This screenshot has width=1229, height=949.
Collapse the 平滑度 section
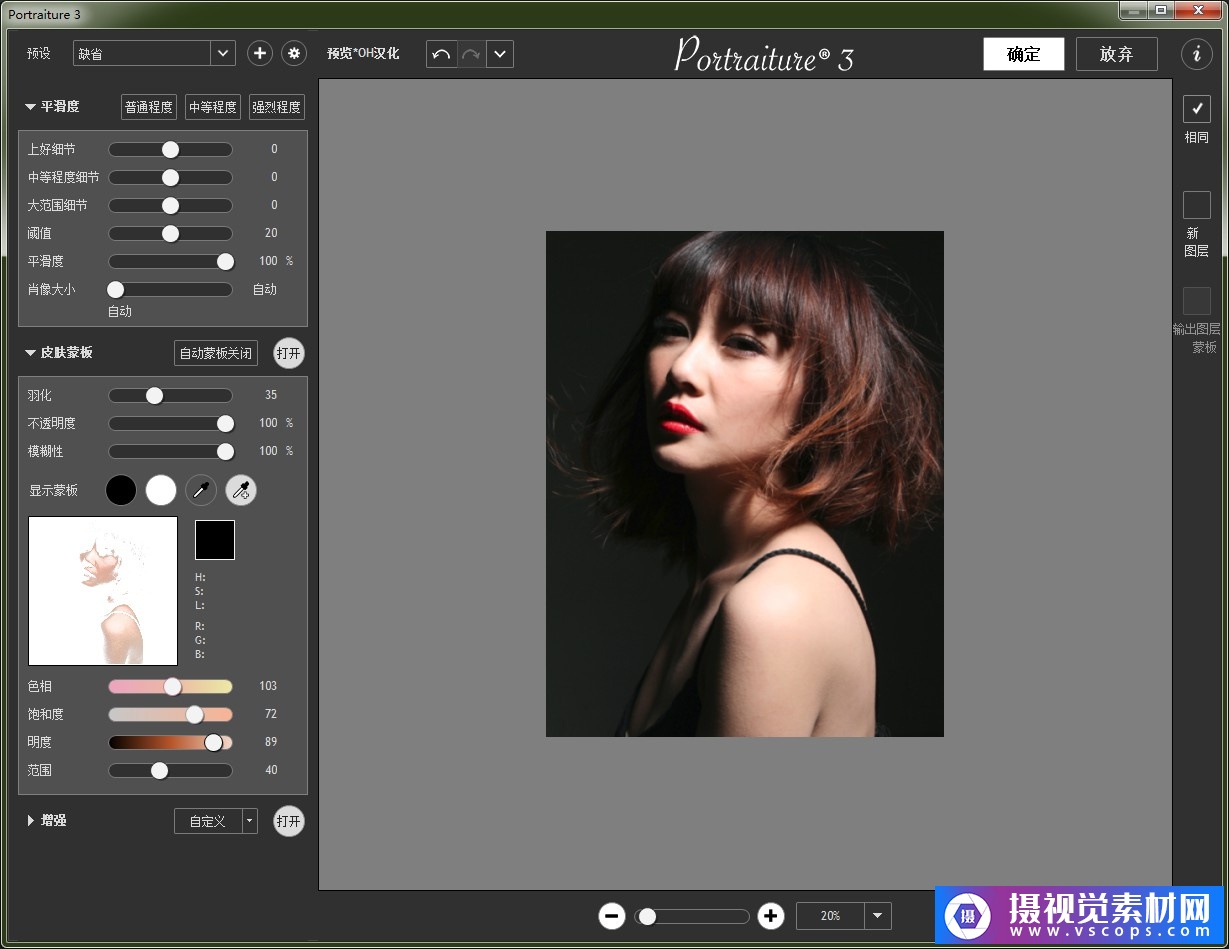point(31,107)
